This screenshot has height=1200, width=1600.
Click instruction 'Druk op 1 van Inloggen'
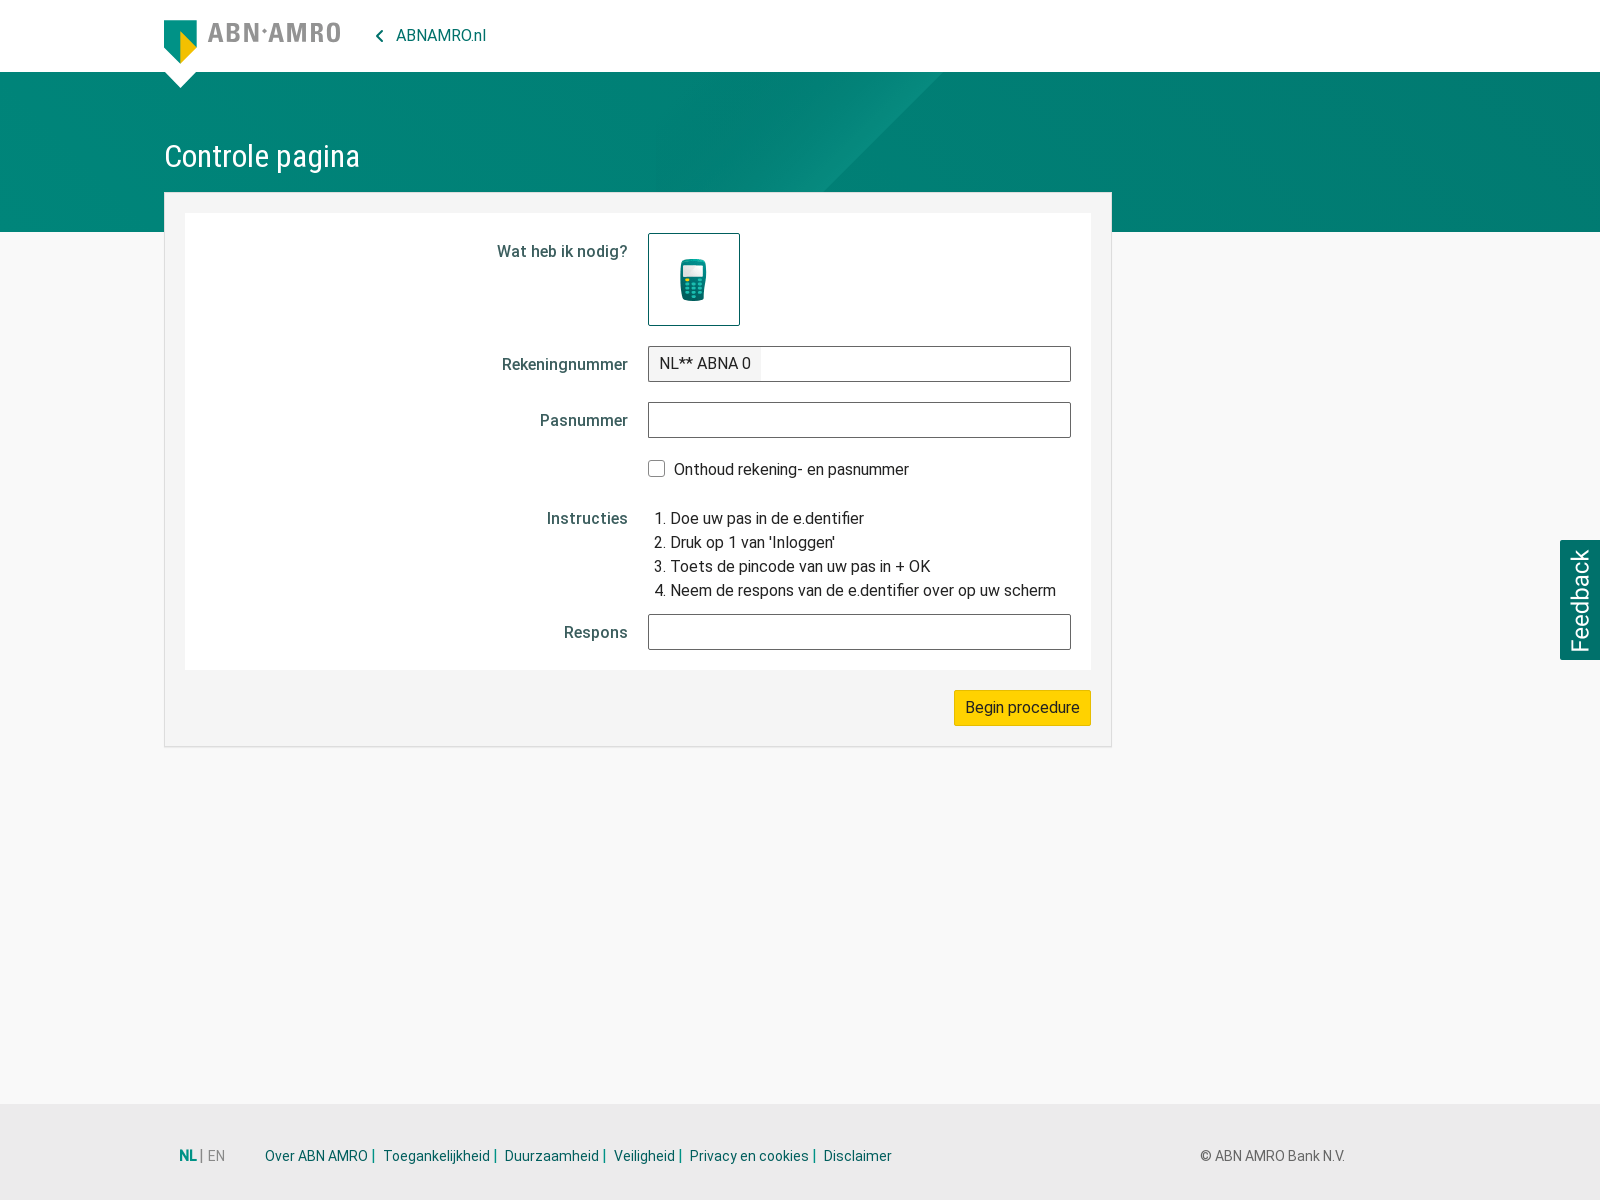[x=752, y=542]
